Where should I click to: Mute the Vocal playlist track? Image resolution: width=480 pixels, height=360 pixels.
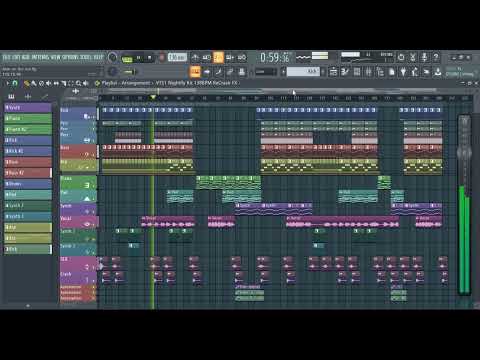click(x=94, y=225)
